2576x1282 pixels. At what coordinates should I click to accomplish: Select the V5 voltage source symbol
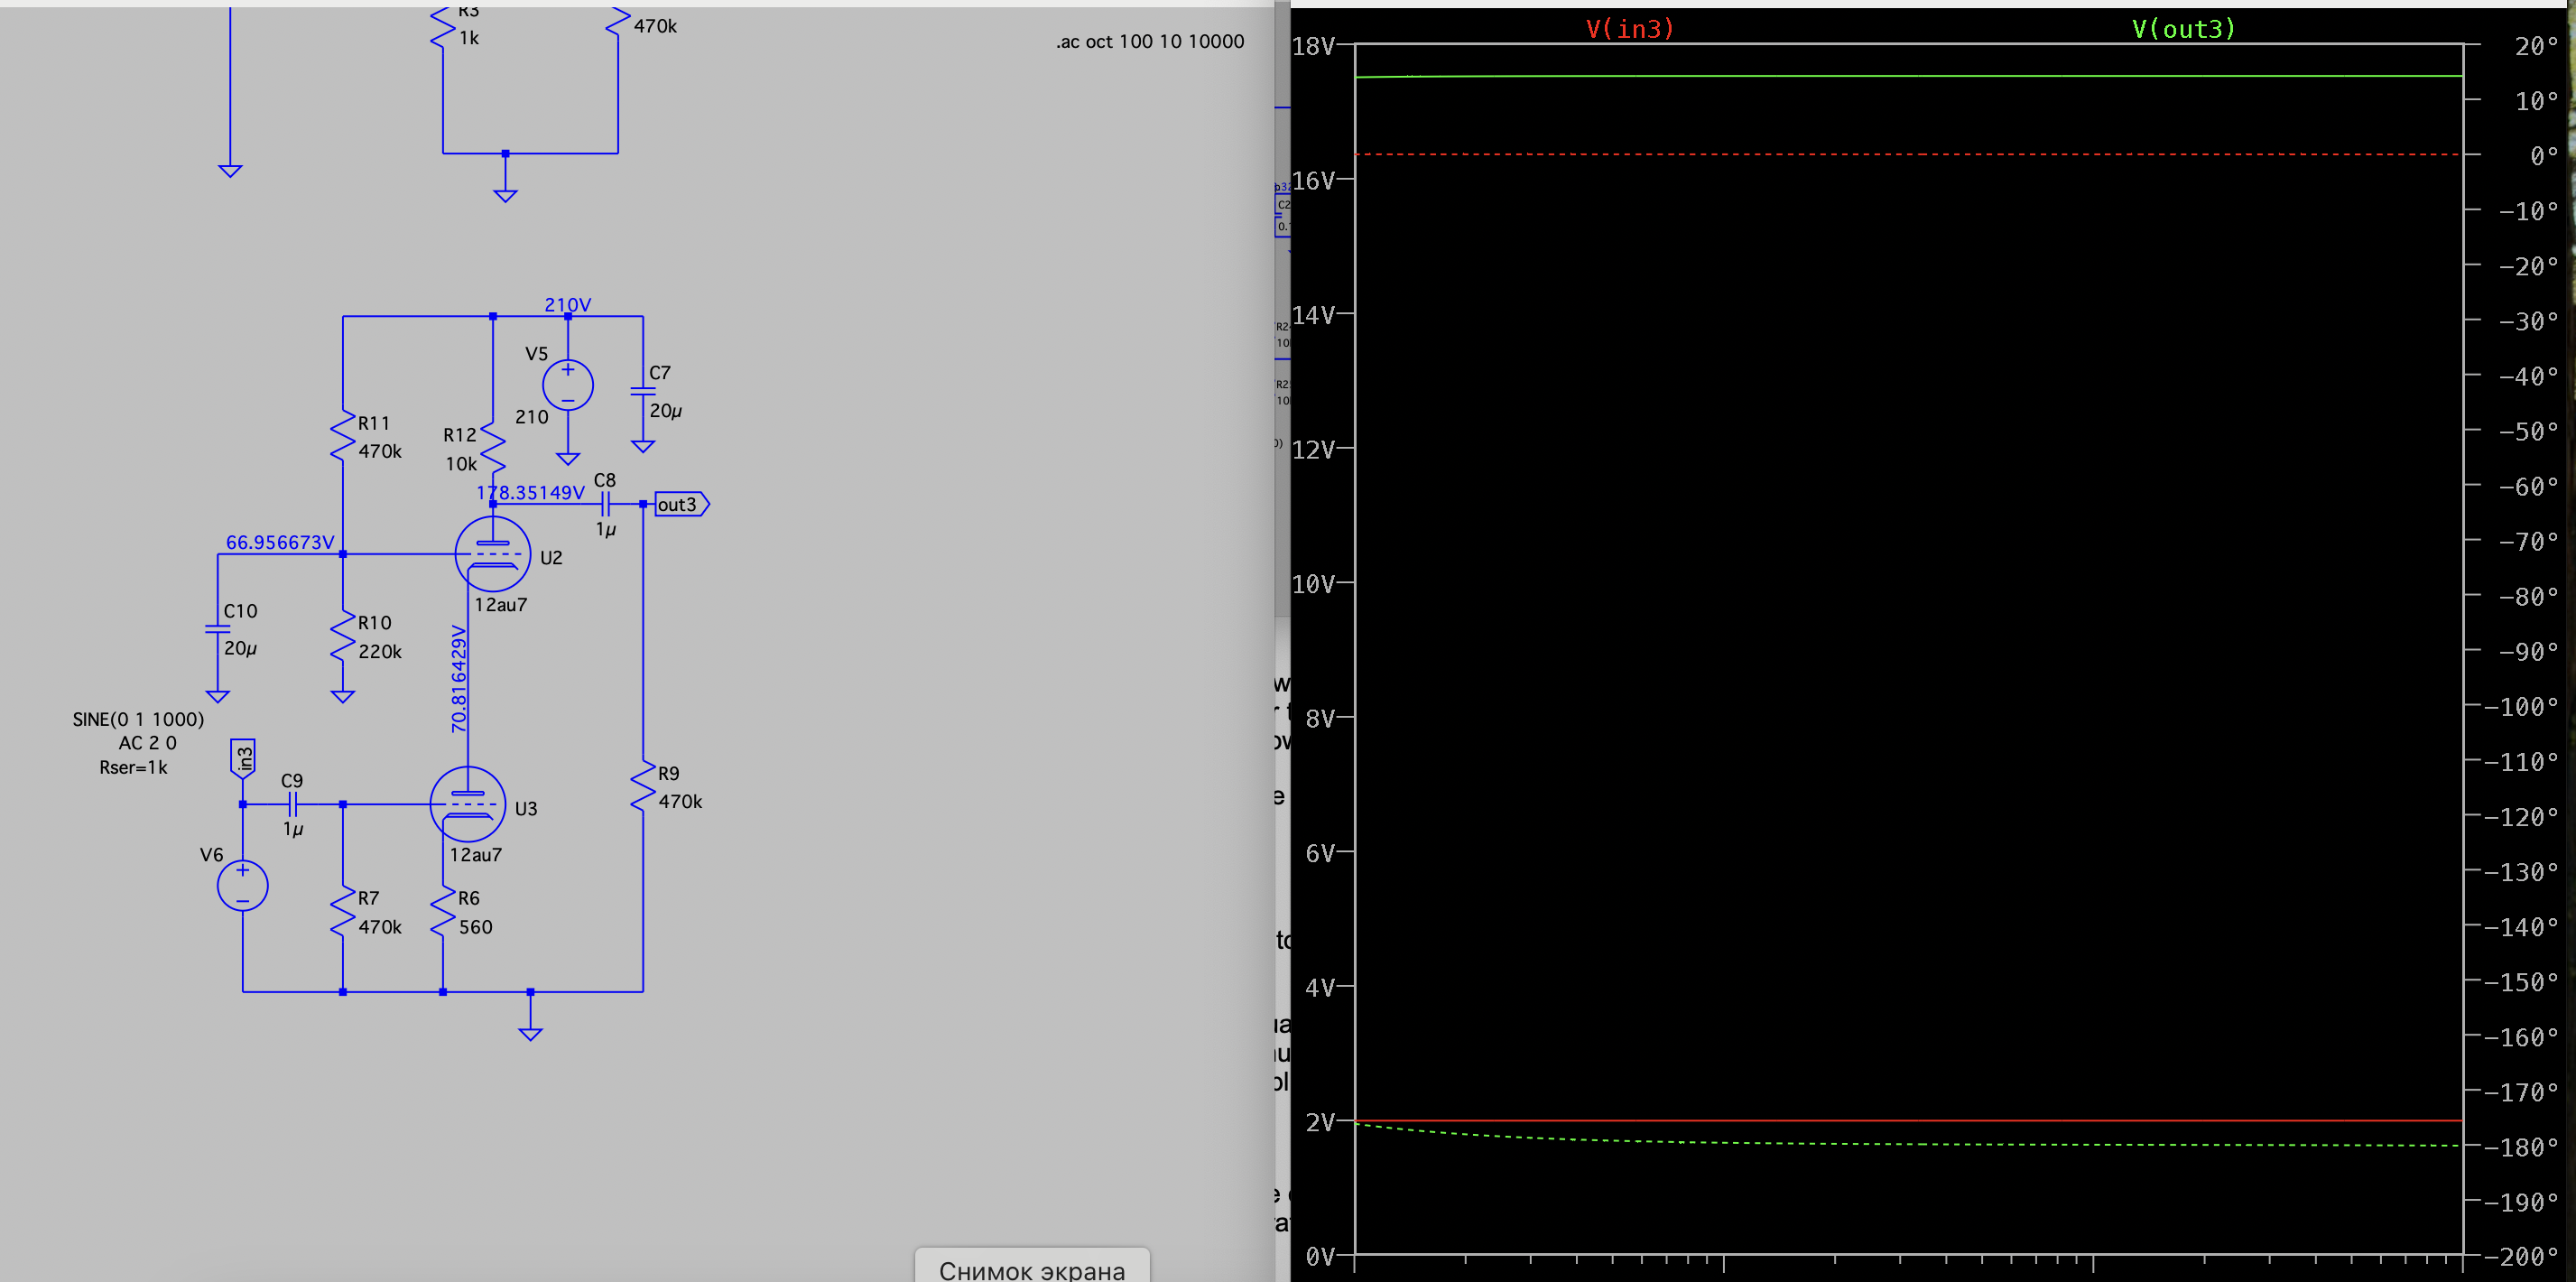[x=567, y=385]
